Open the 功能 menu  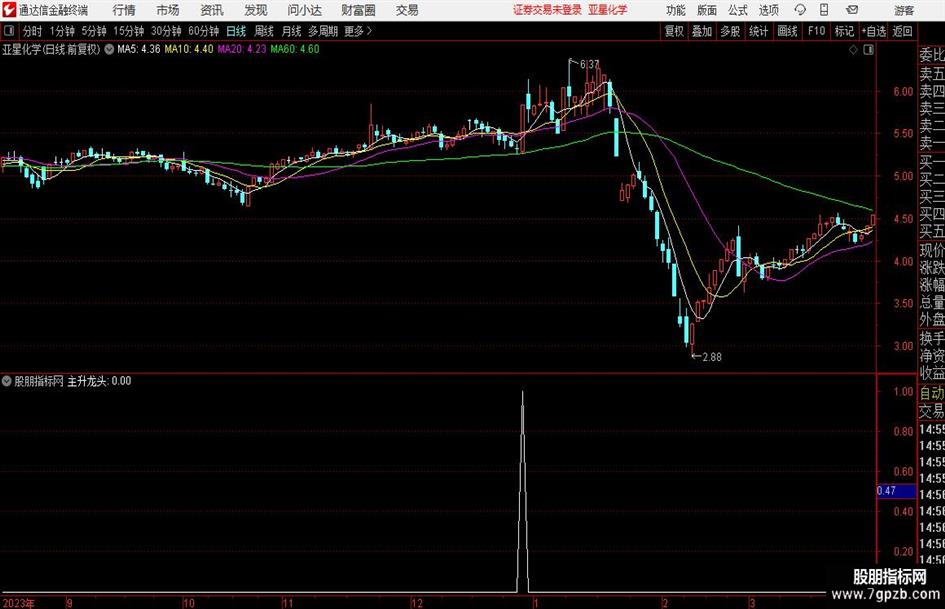[676, 10]
